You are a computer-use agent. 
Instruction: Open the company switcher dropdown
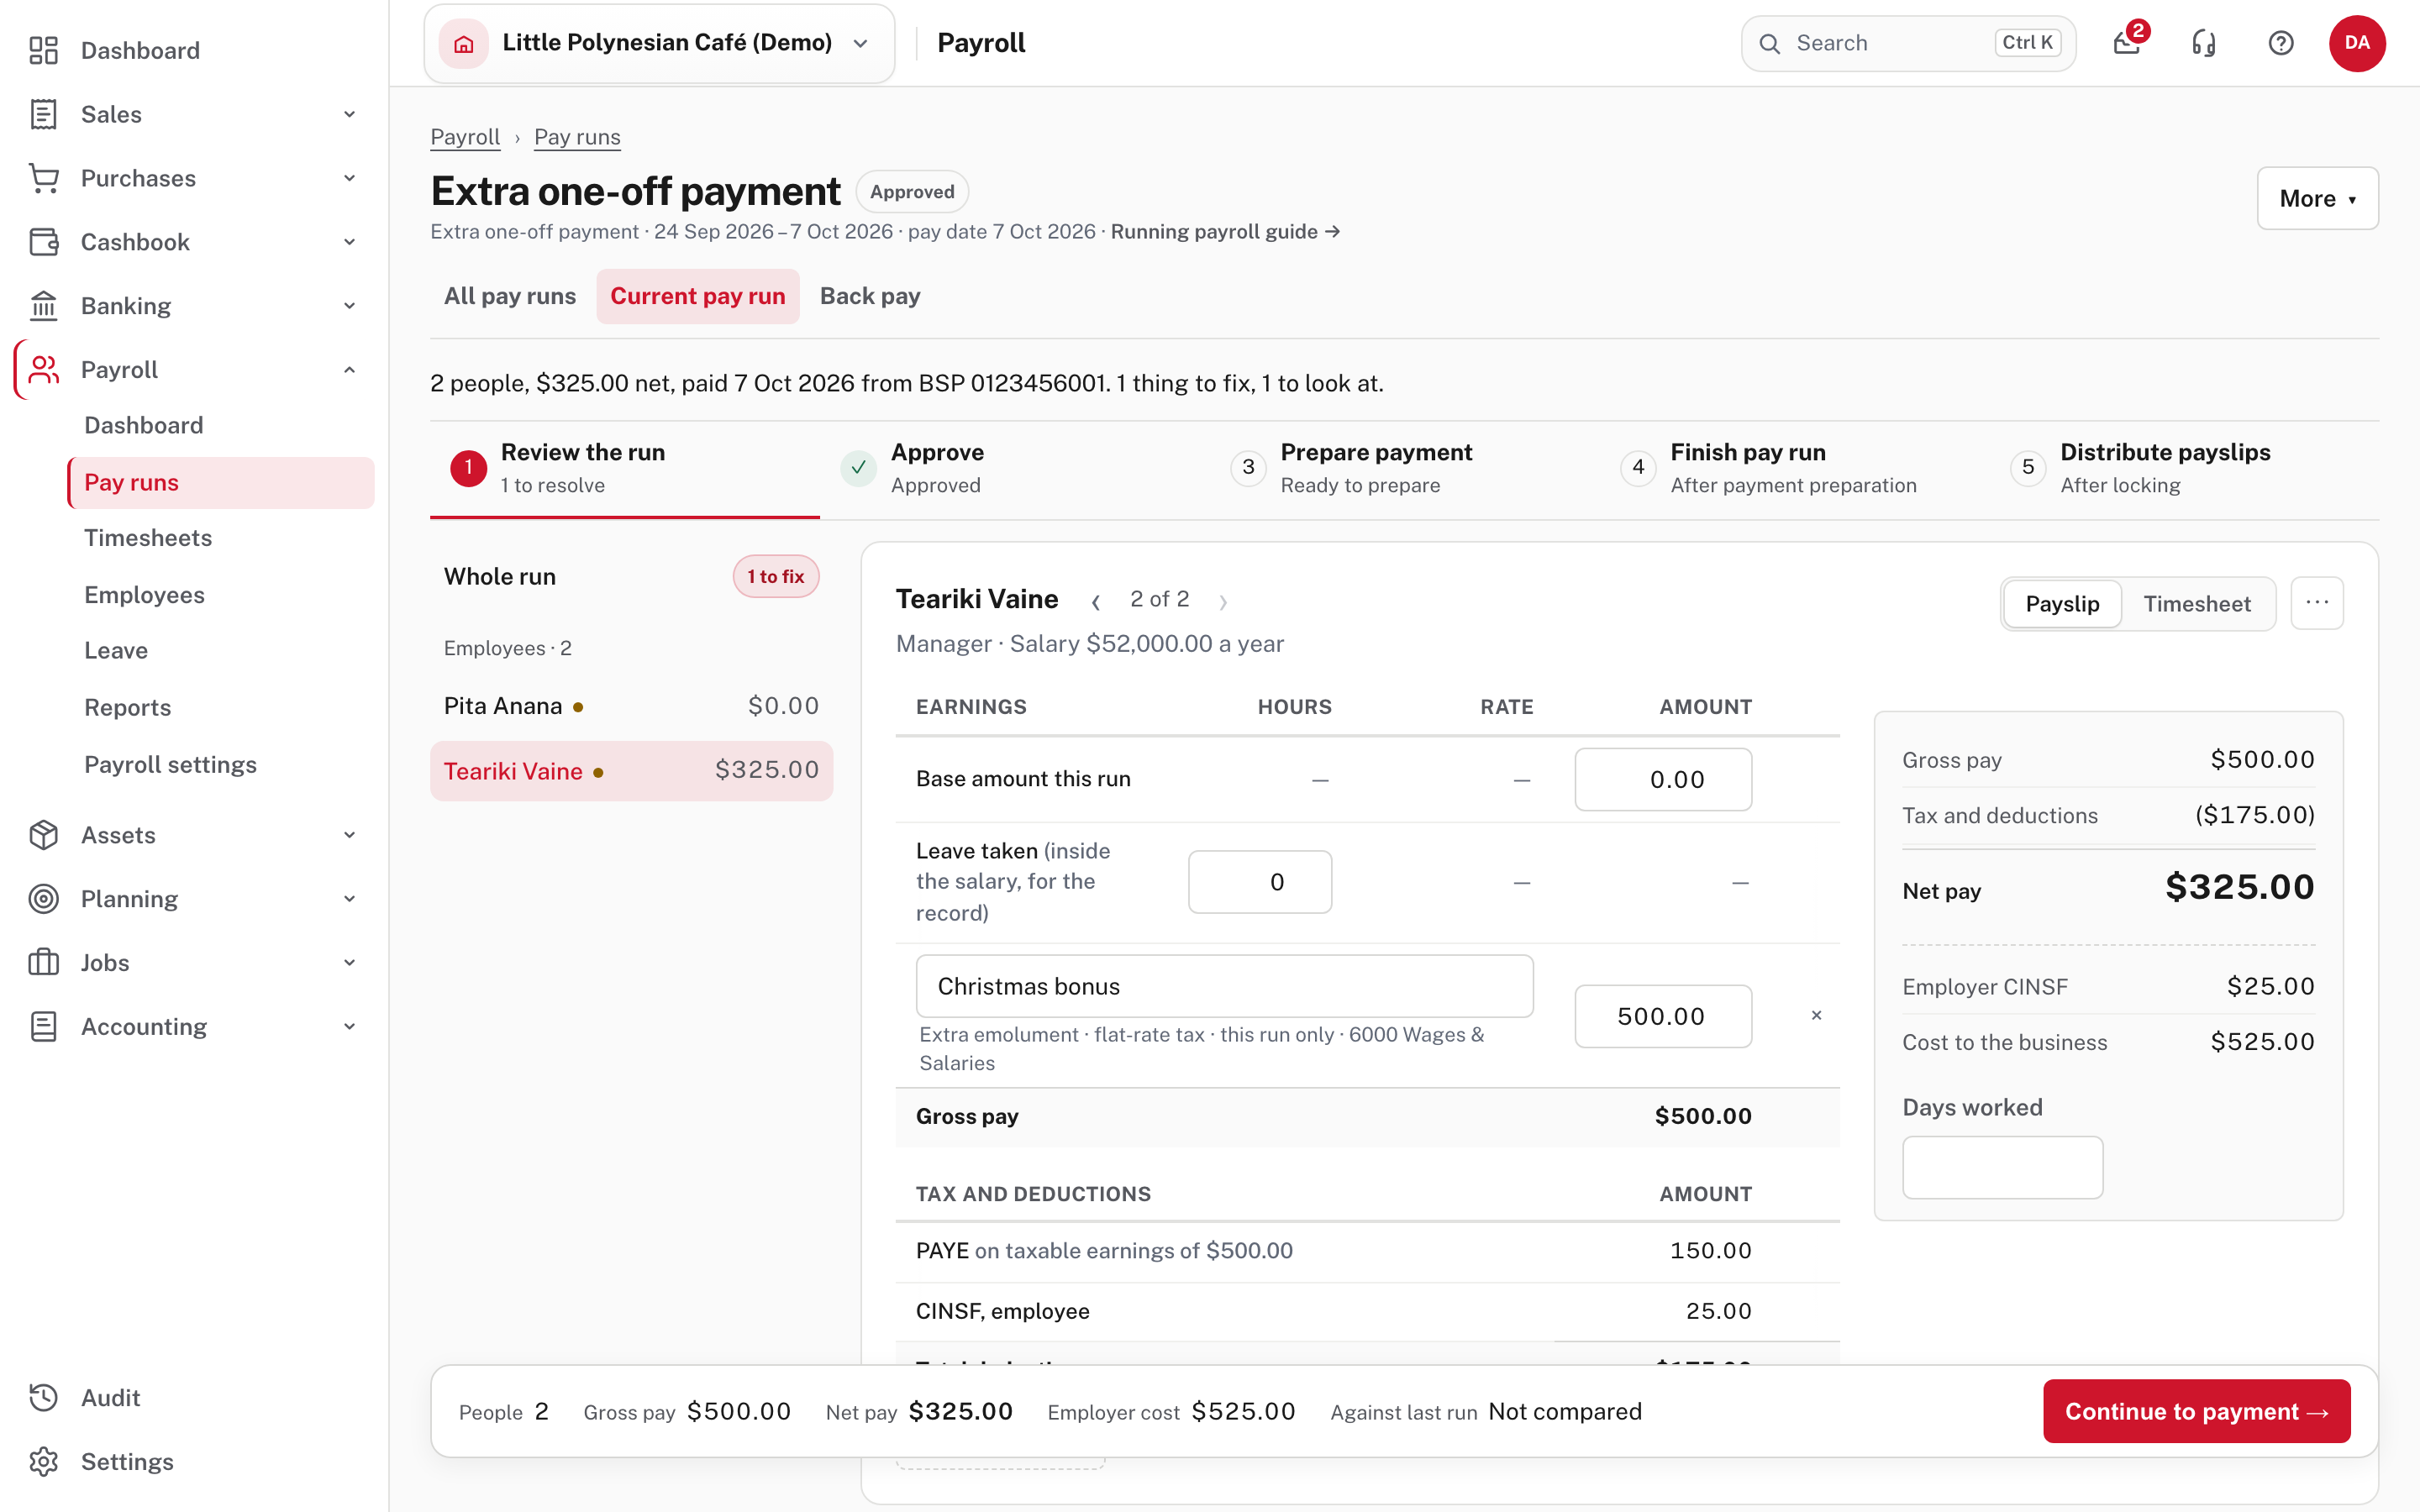click(x=659, y=43)
